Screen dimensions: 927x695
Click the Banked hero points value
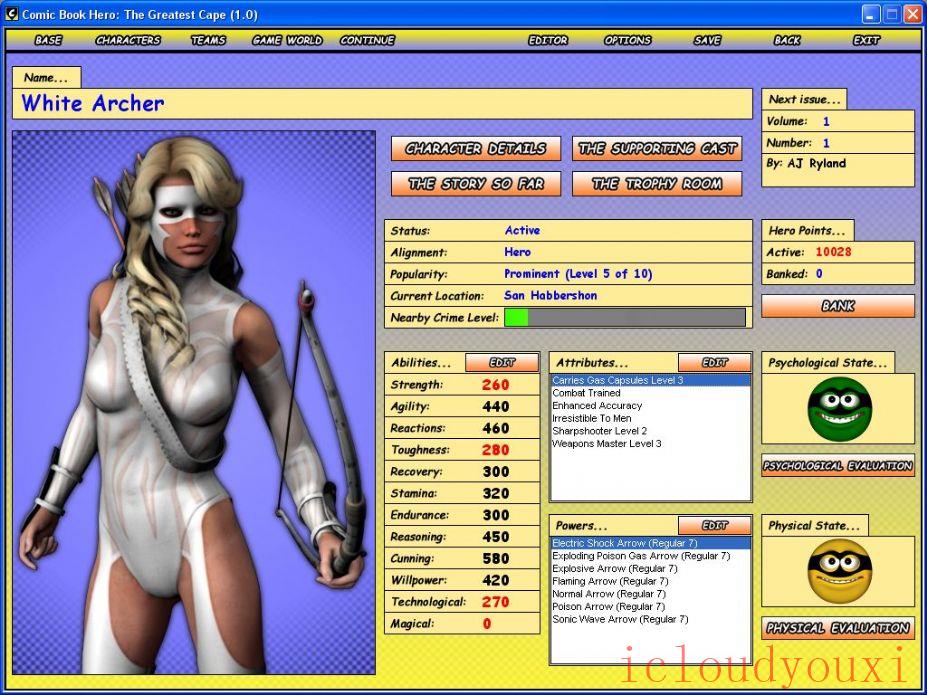(x=819, y=274)
